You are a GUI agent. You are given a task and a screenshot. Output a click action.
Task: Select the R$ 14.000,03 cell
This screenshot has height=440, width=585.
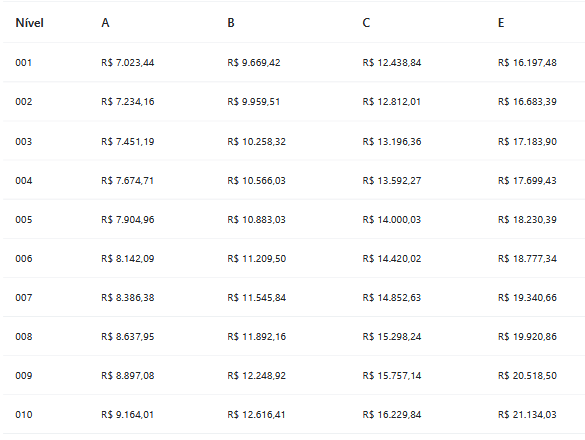coord(392,220)
